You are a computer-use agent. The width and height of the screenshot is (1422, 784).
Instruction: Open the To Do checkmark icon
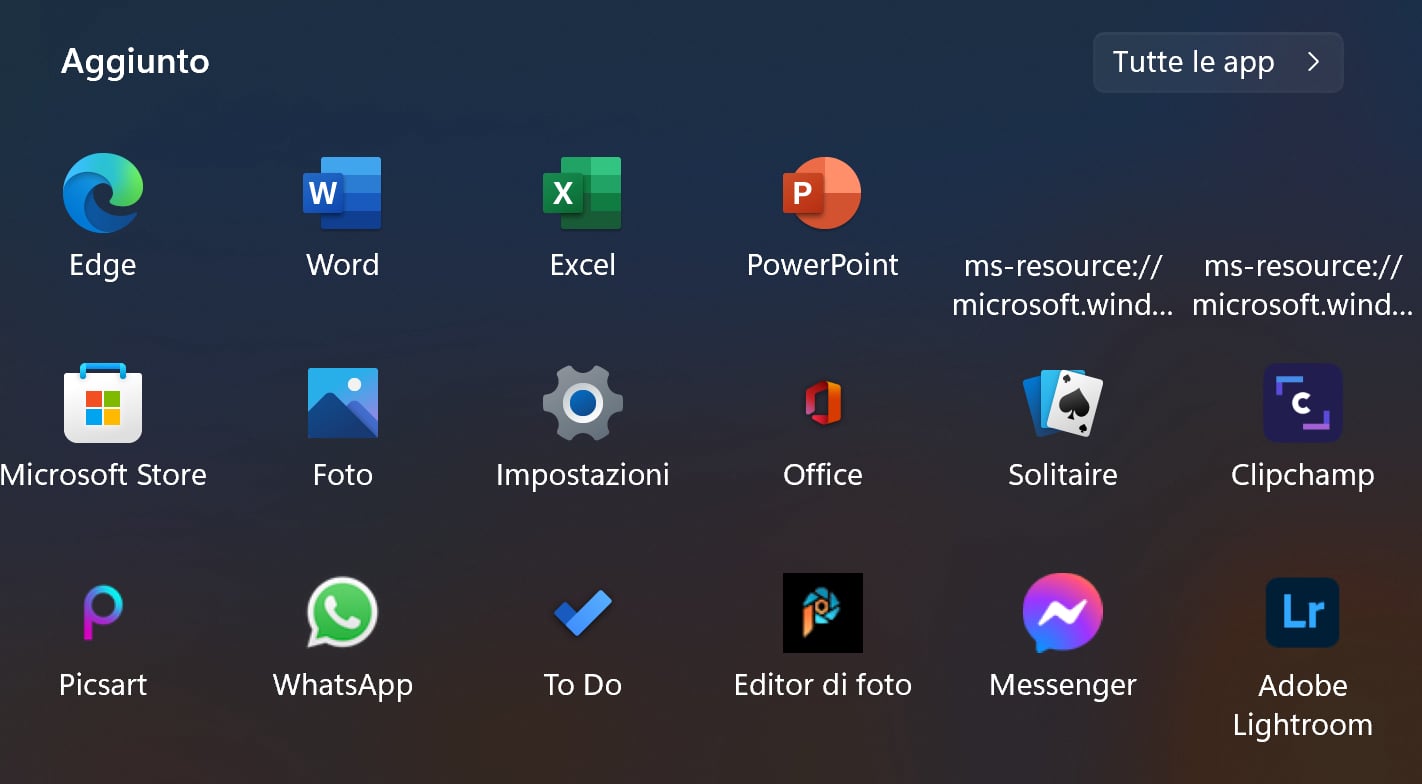pyautogui.click(x=583, y=613)
